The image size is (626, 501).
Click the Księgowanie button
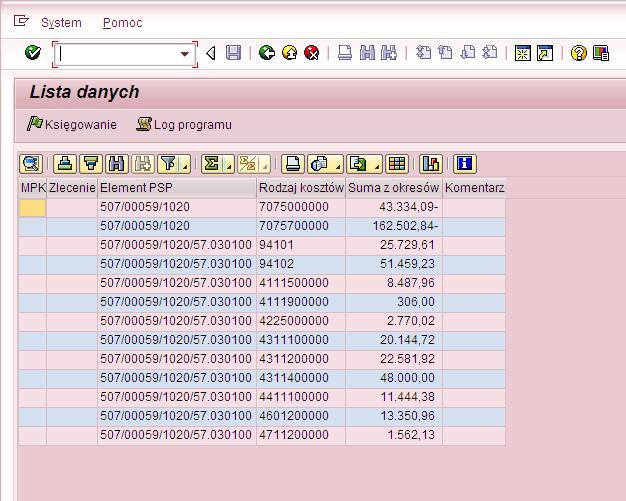pos(72,124)
